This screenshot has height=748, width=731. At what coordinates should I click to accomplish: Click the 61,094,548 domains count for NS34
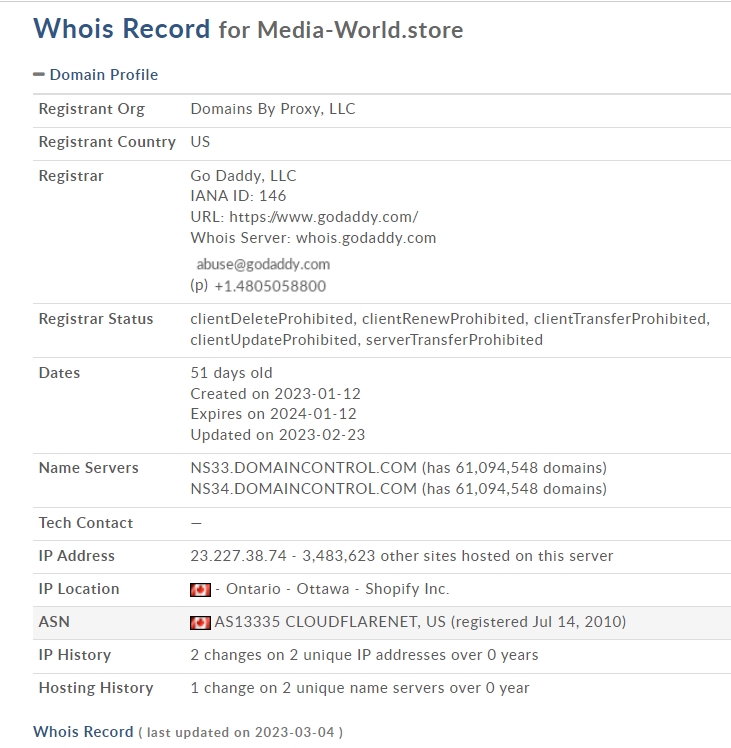pyautogui.click(x=514, y=488)
